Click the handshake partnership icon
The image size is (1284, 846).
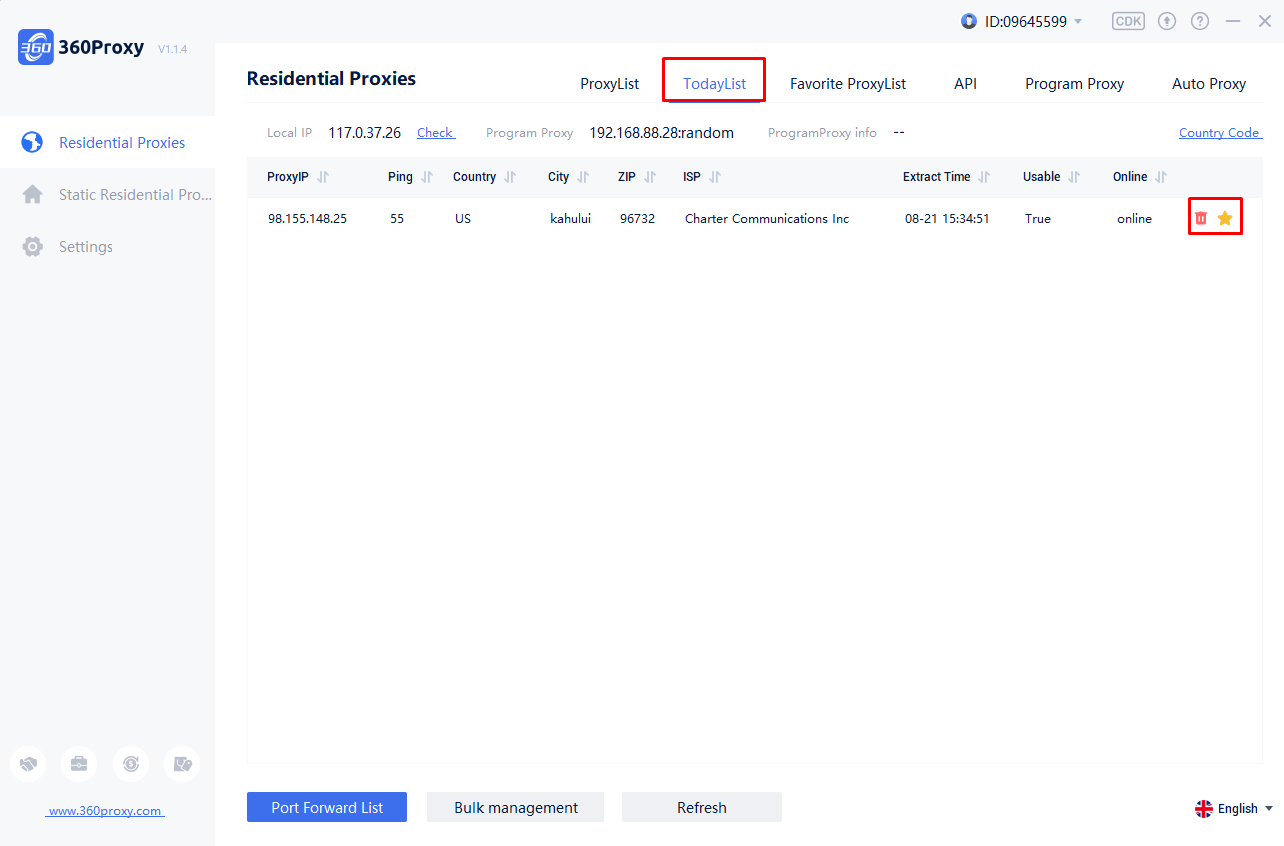tap(28, 764)
